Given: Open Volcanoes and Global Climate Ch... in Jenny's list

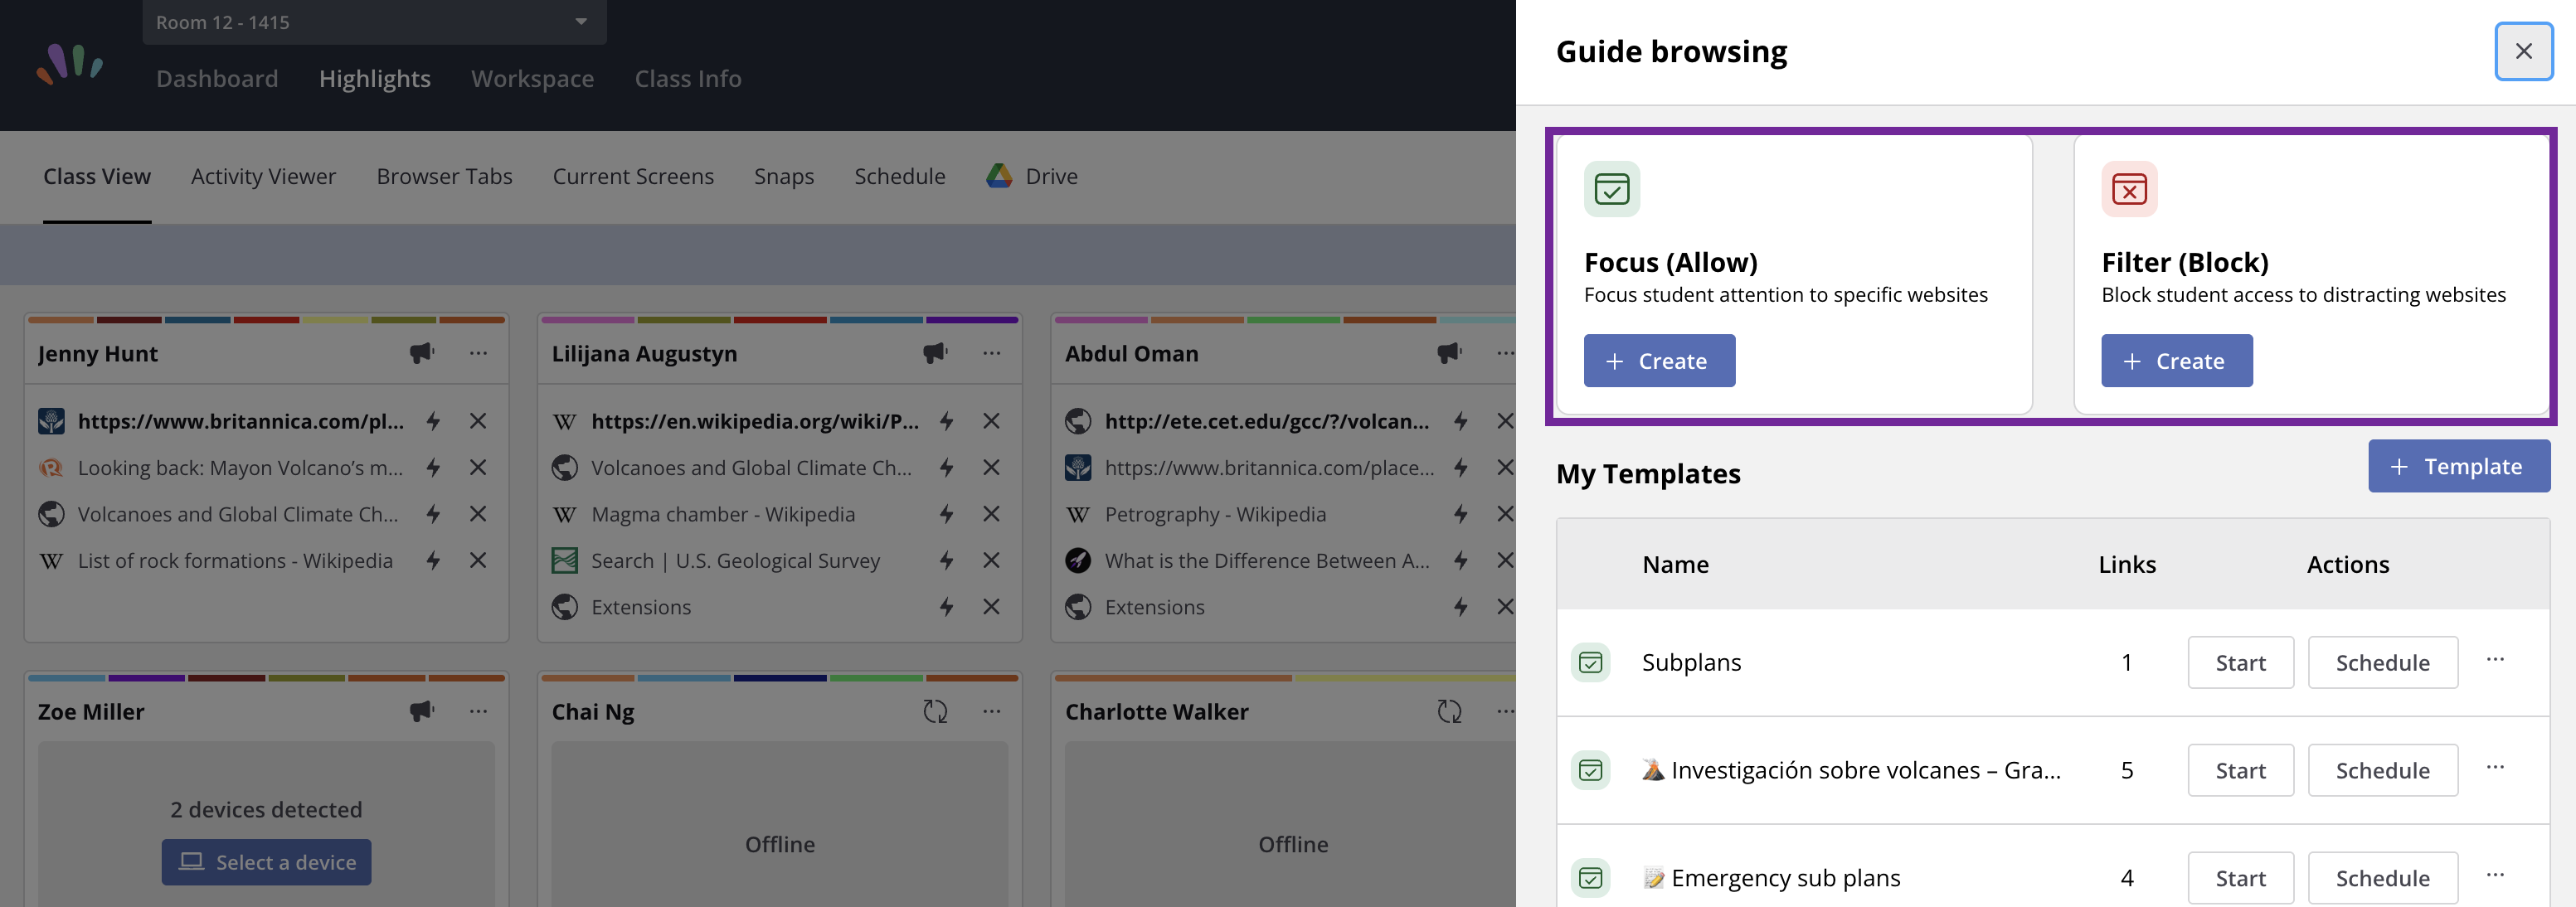Looking at the screenshot, I should point(238,514).
